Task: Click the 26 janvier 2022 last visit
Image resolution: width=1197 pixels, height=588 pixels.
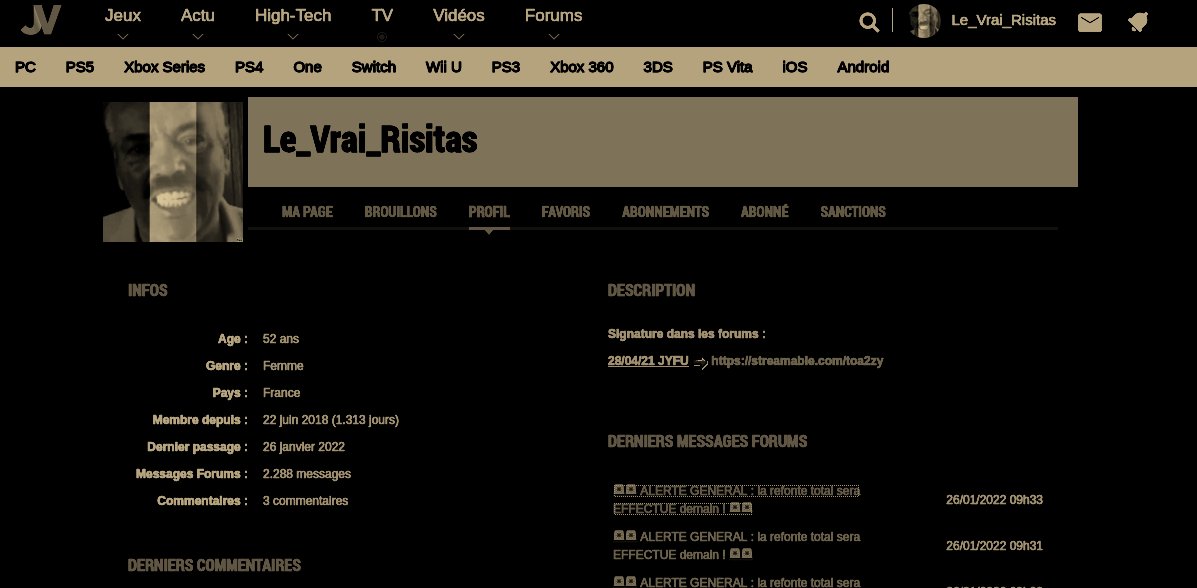Action: point(304,447)
